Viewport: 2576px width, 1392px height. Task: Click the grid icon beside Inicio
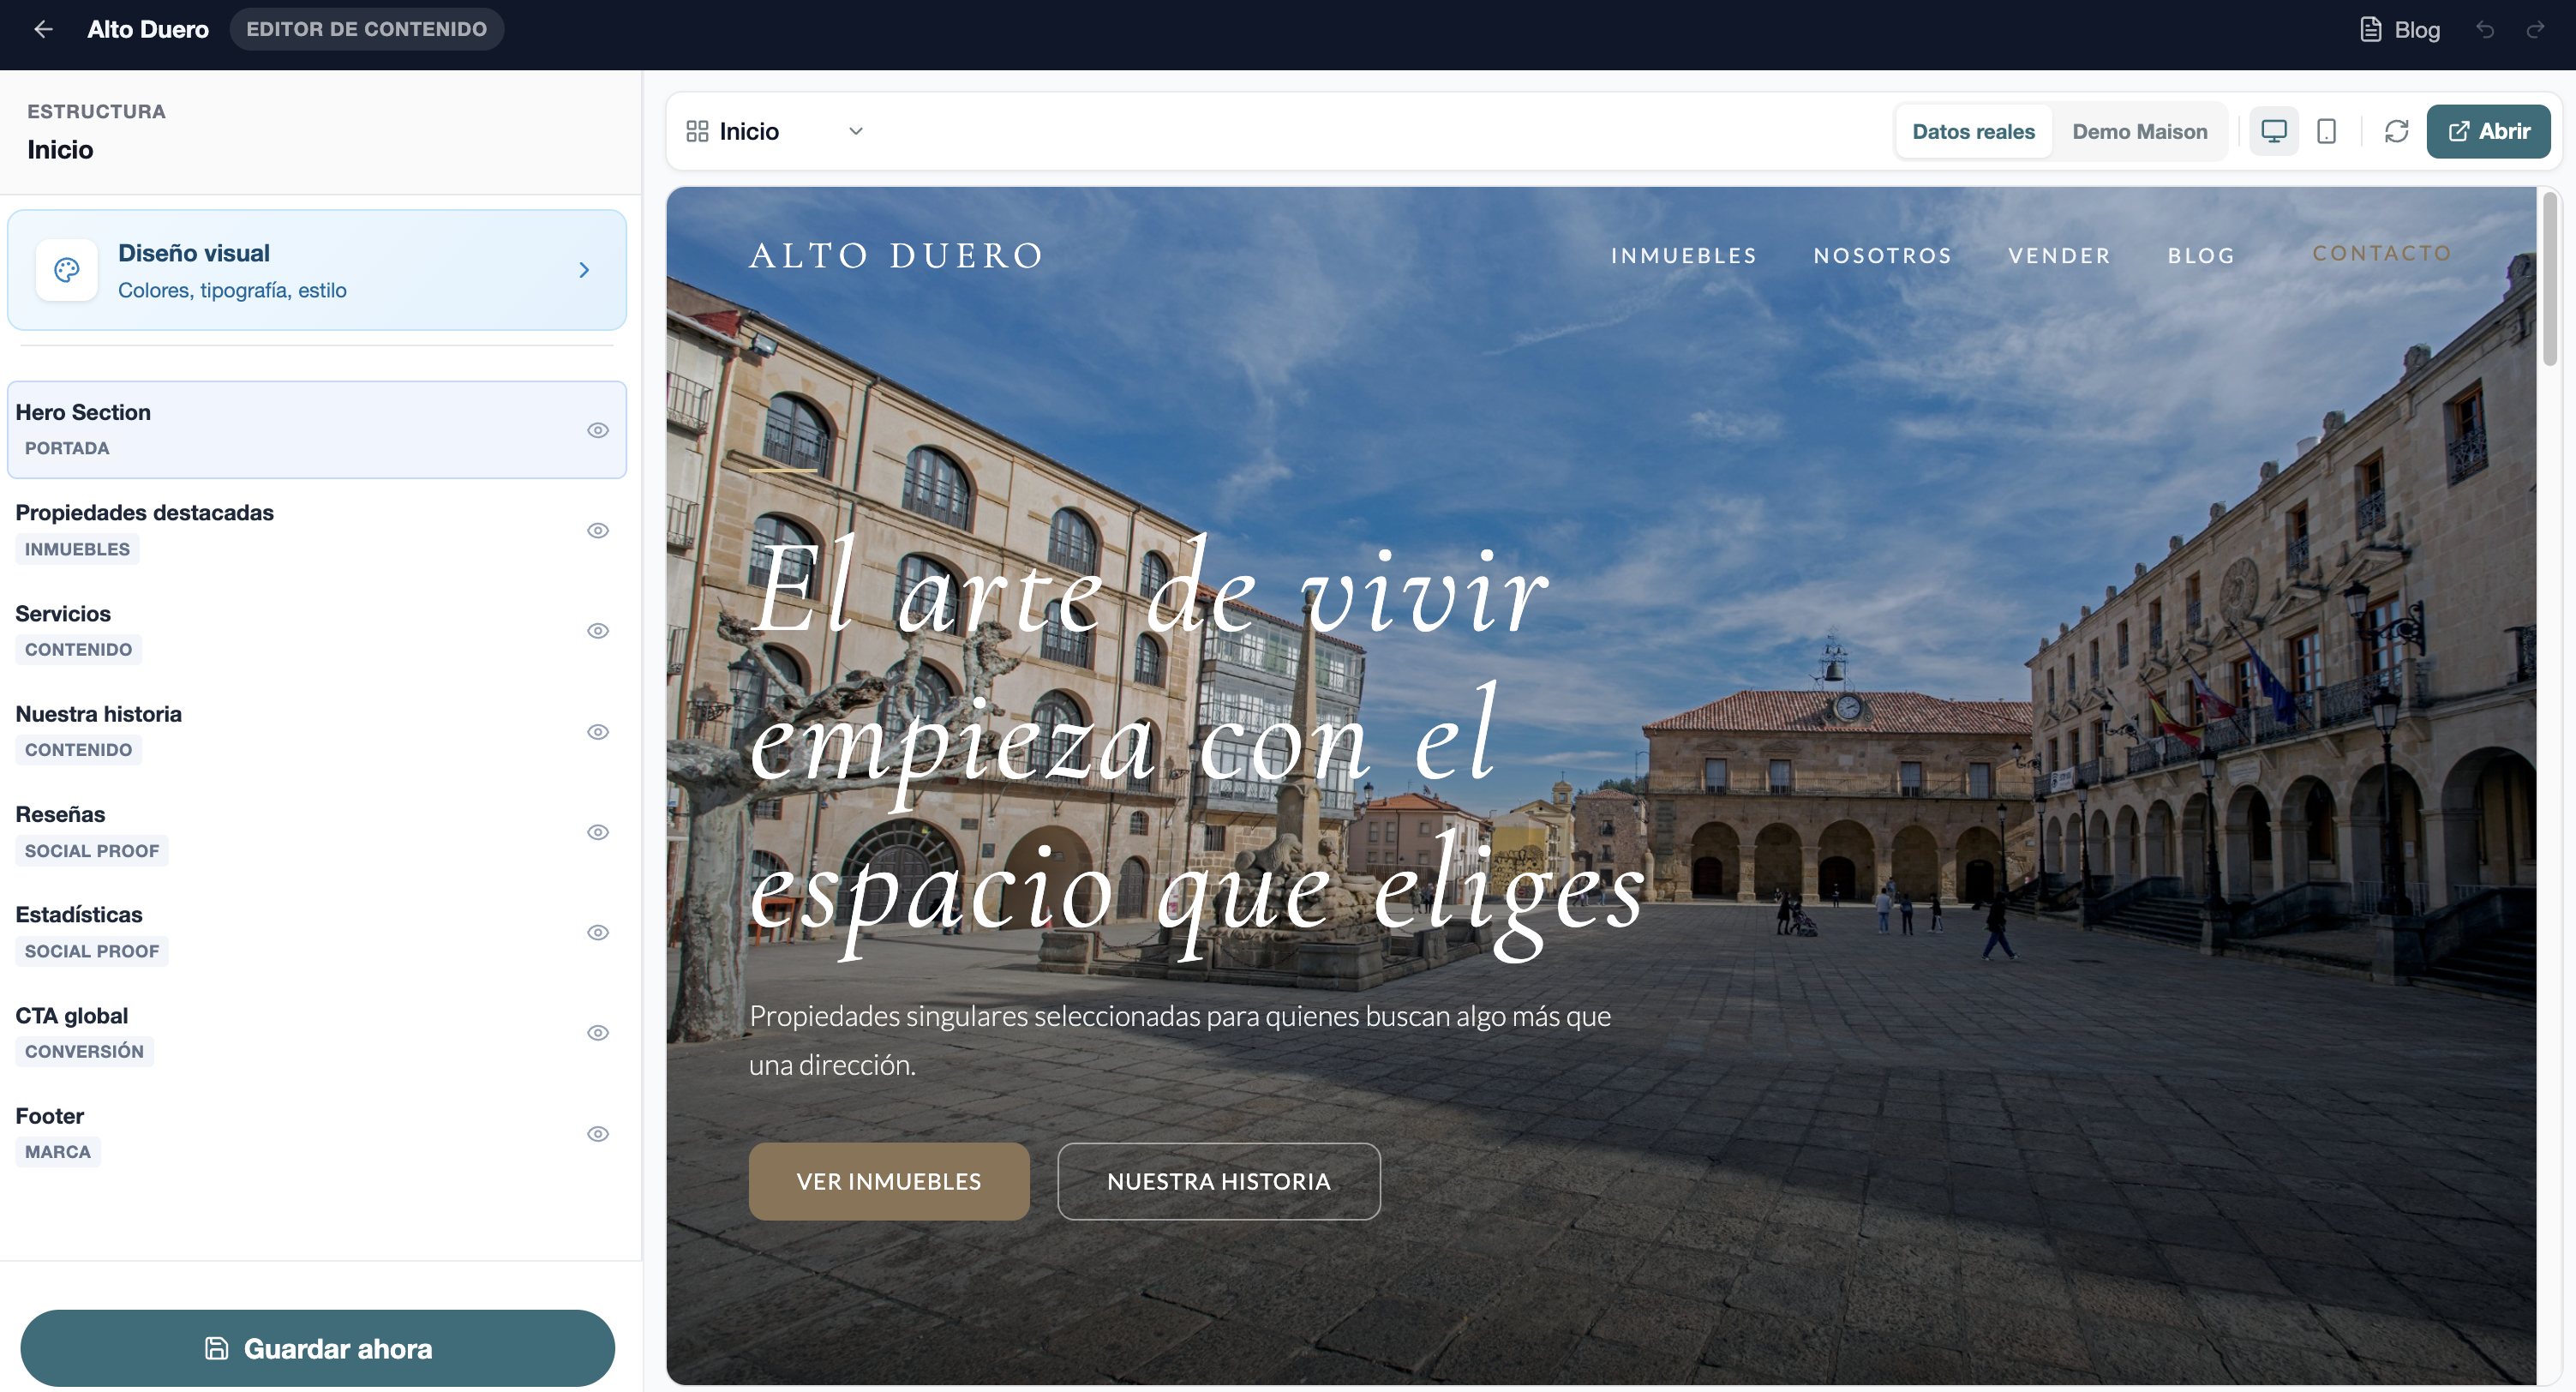pyautogui.click(x=697, y=131)
